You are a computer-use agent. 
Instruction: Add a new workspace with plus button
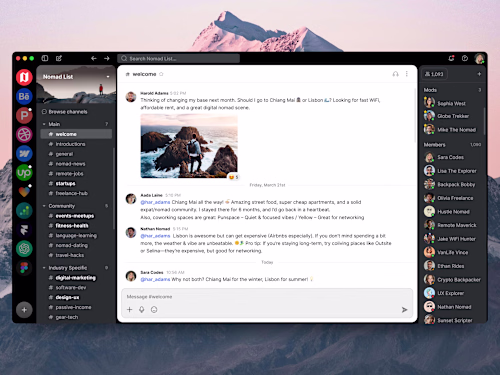point(24,310)
